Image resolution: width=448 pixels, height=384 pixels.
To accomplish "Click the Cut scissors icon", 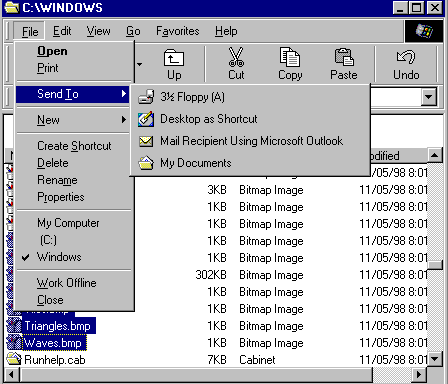I will click(236, 57).
